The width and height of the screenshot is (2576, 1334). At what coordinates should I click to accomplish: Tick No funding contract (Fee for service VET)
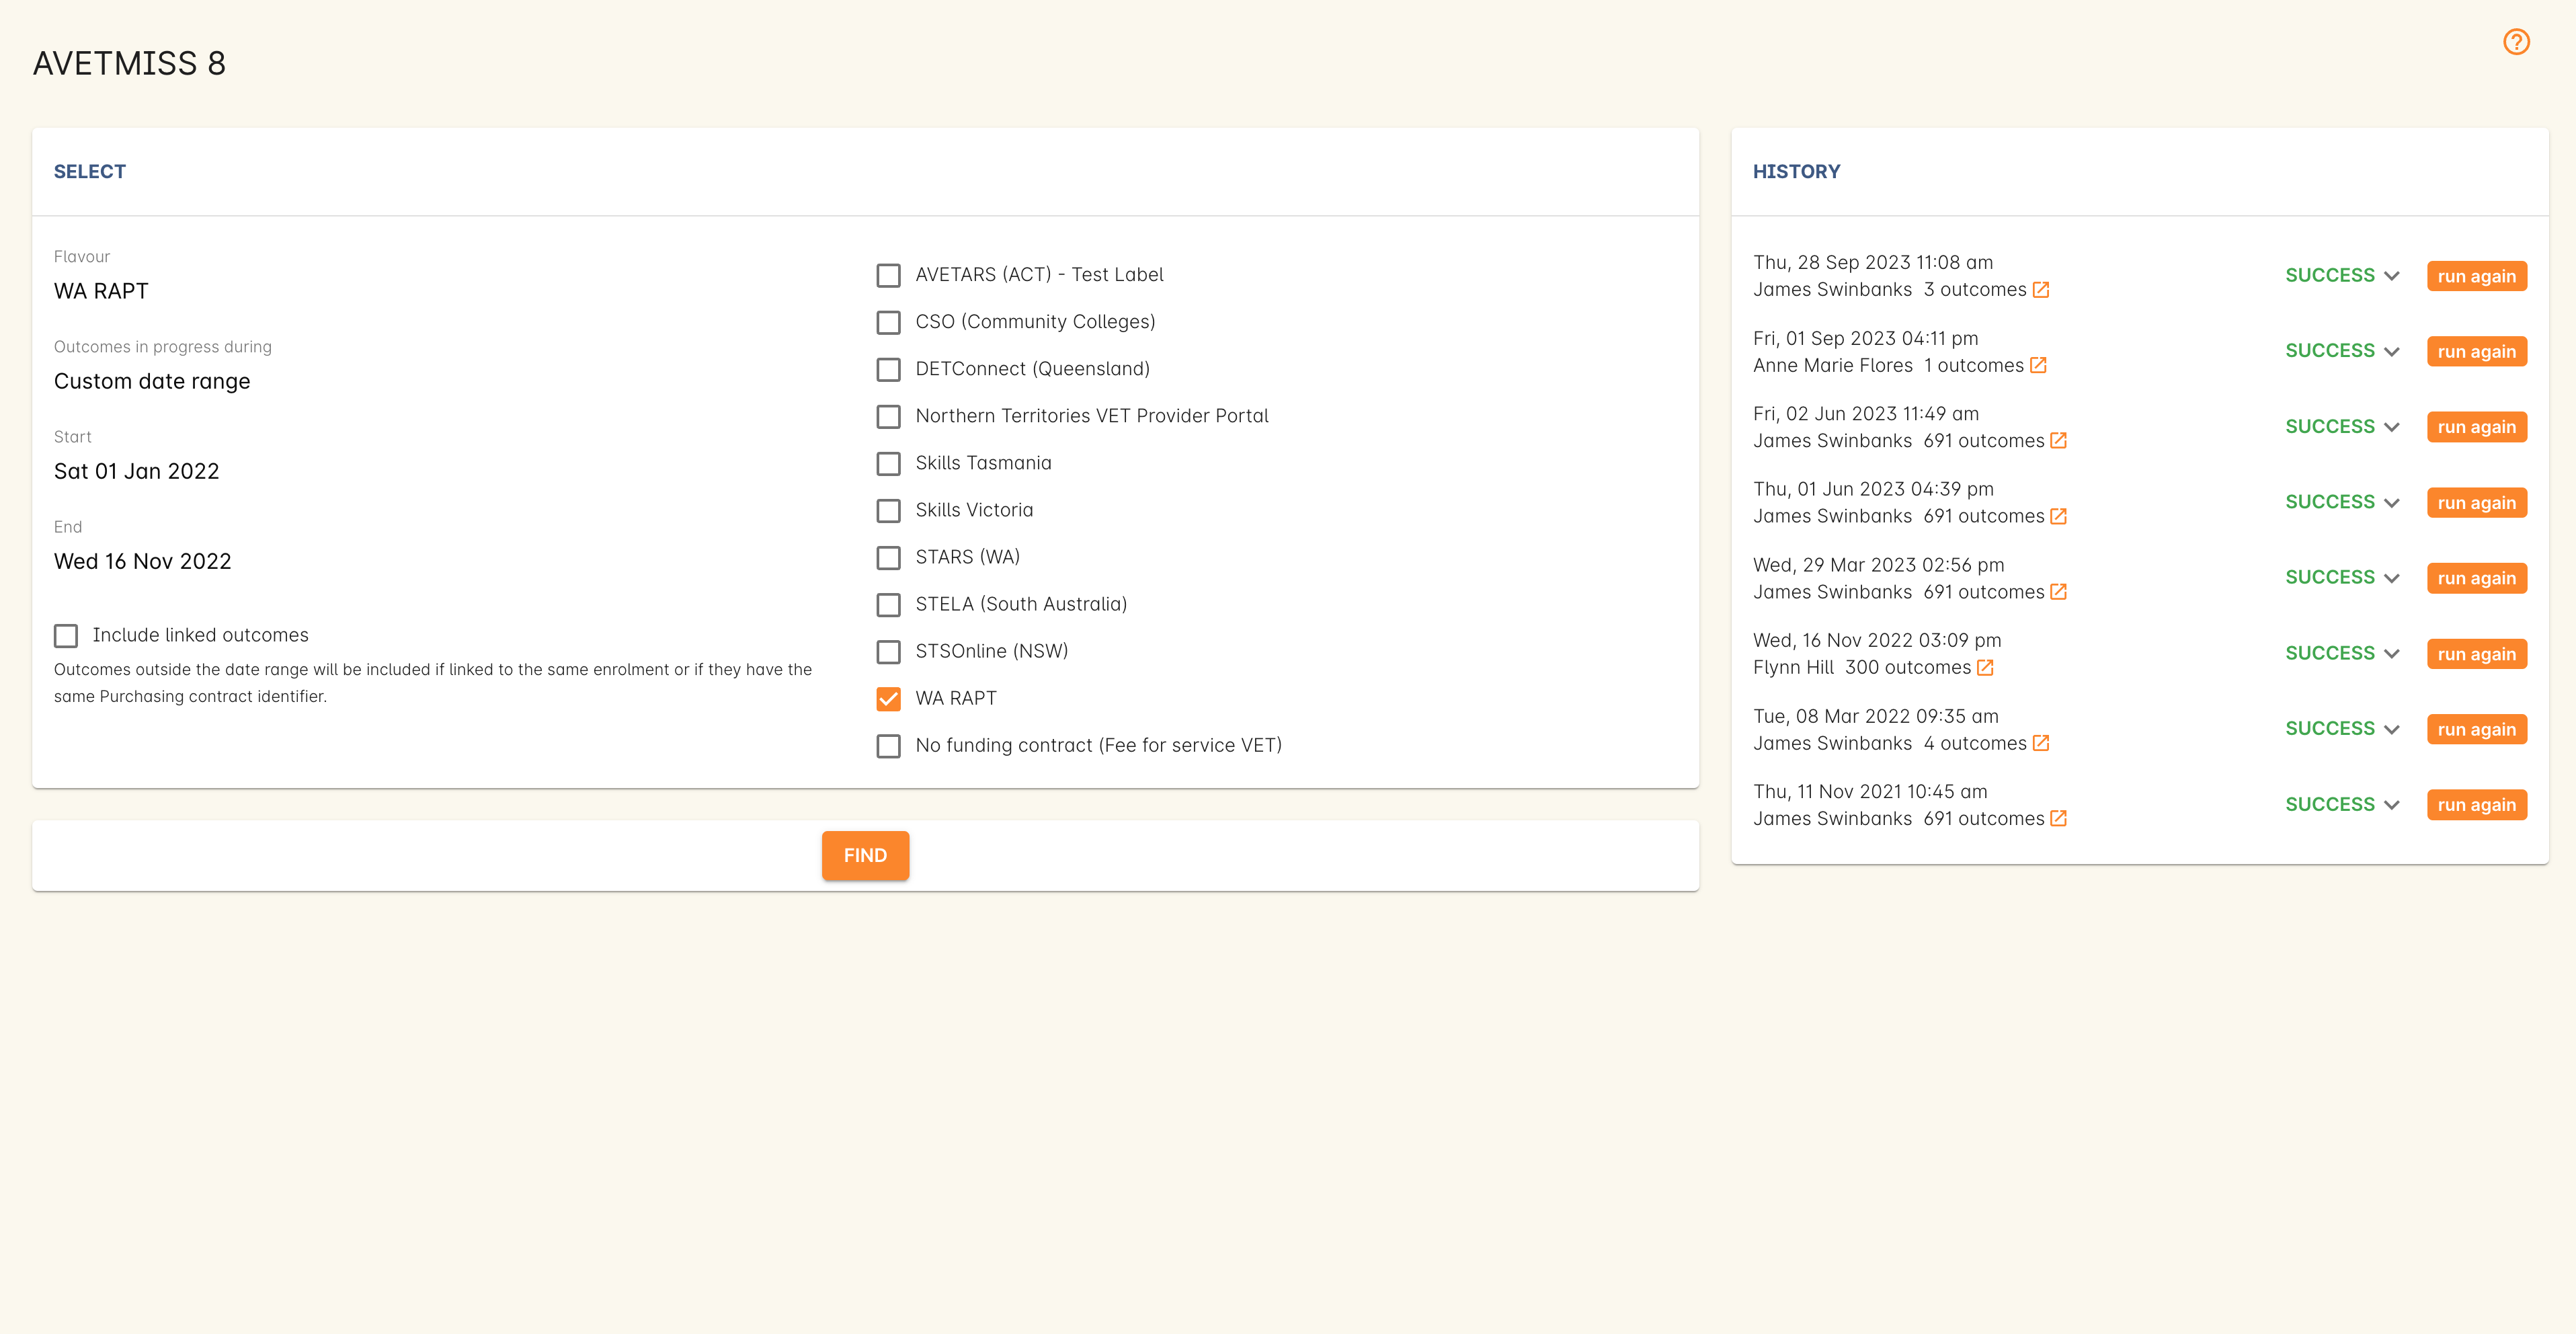(x=888, y=746)
